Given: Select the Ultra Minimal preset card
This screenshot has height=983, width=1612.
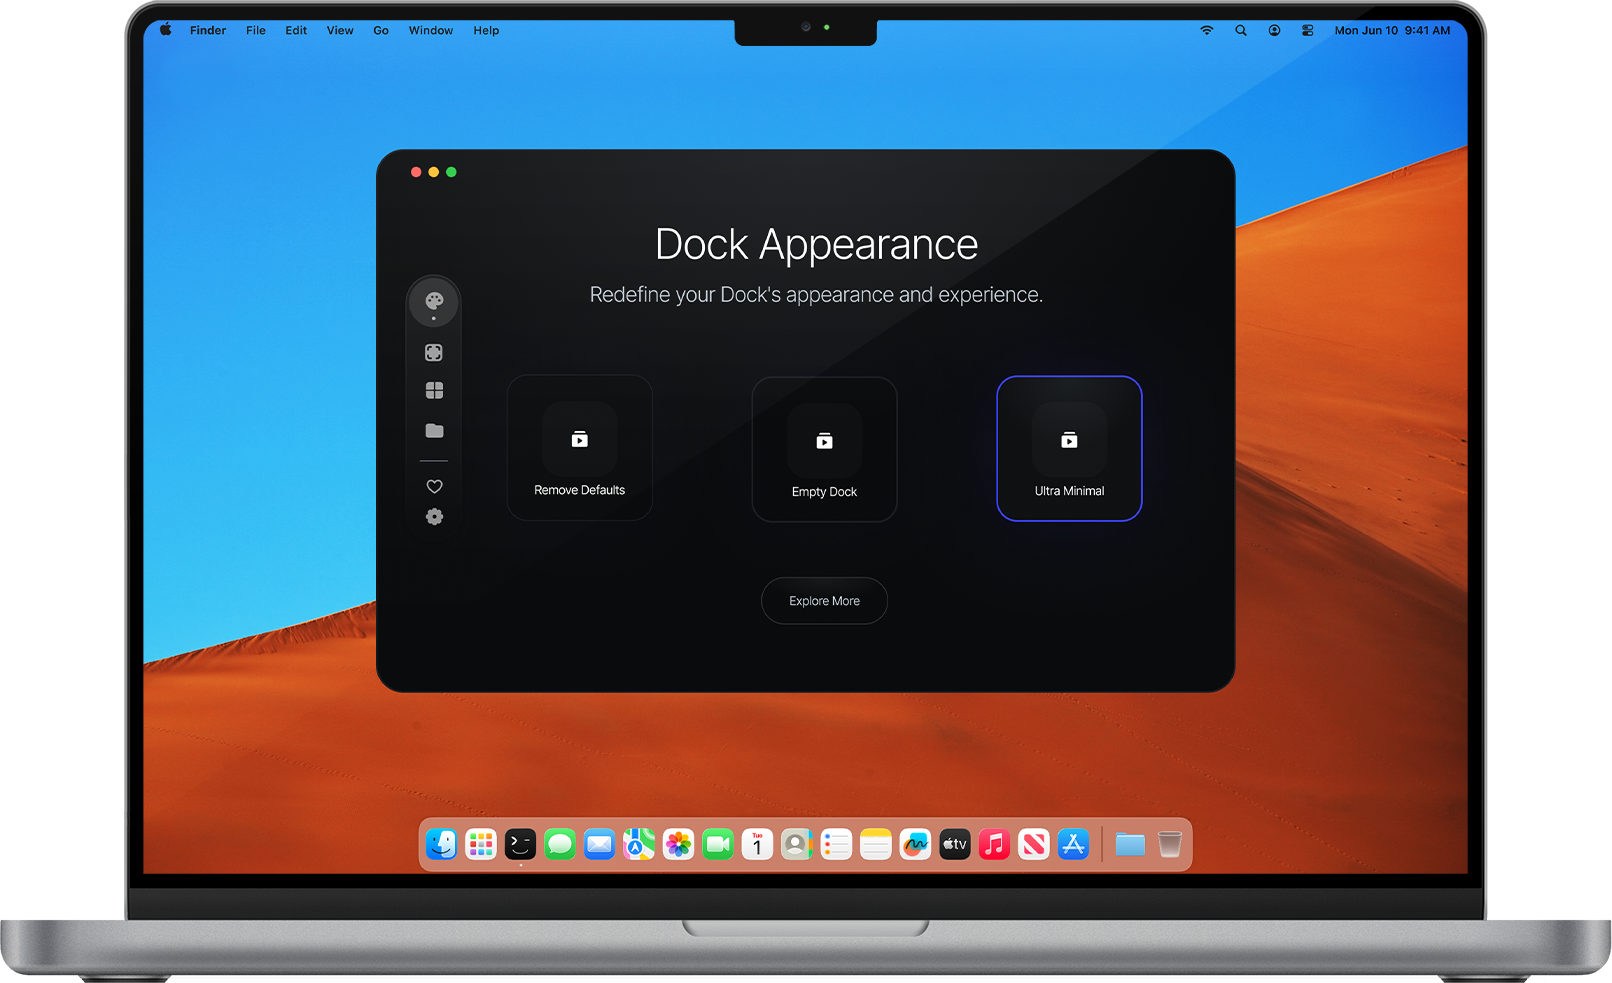Looking at the screenshot, I should click(1070, 448).
